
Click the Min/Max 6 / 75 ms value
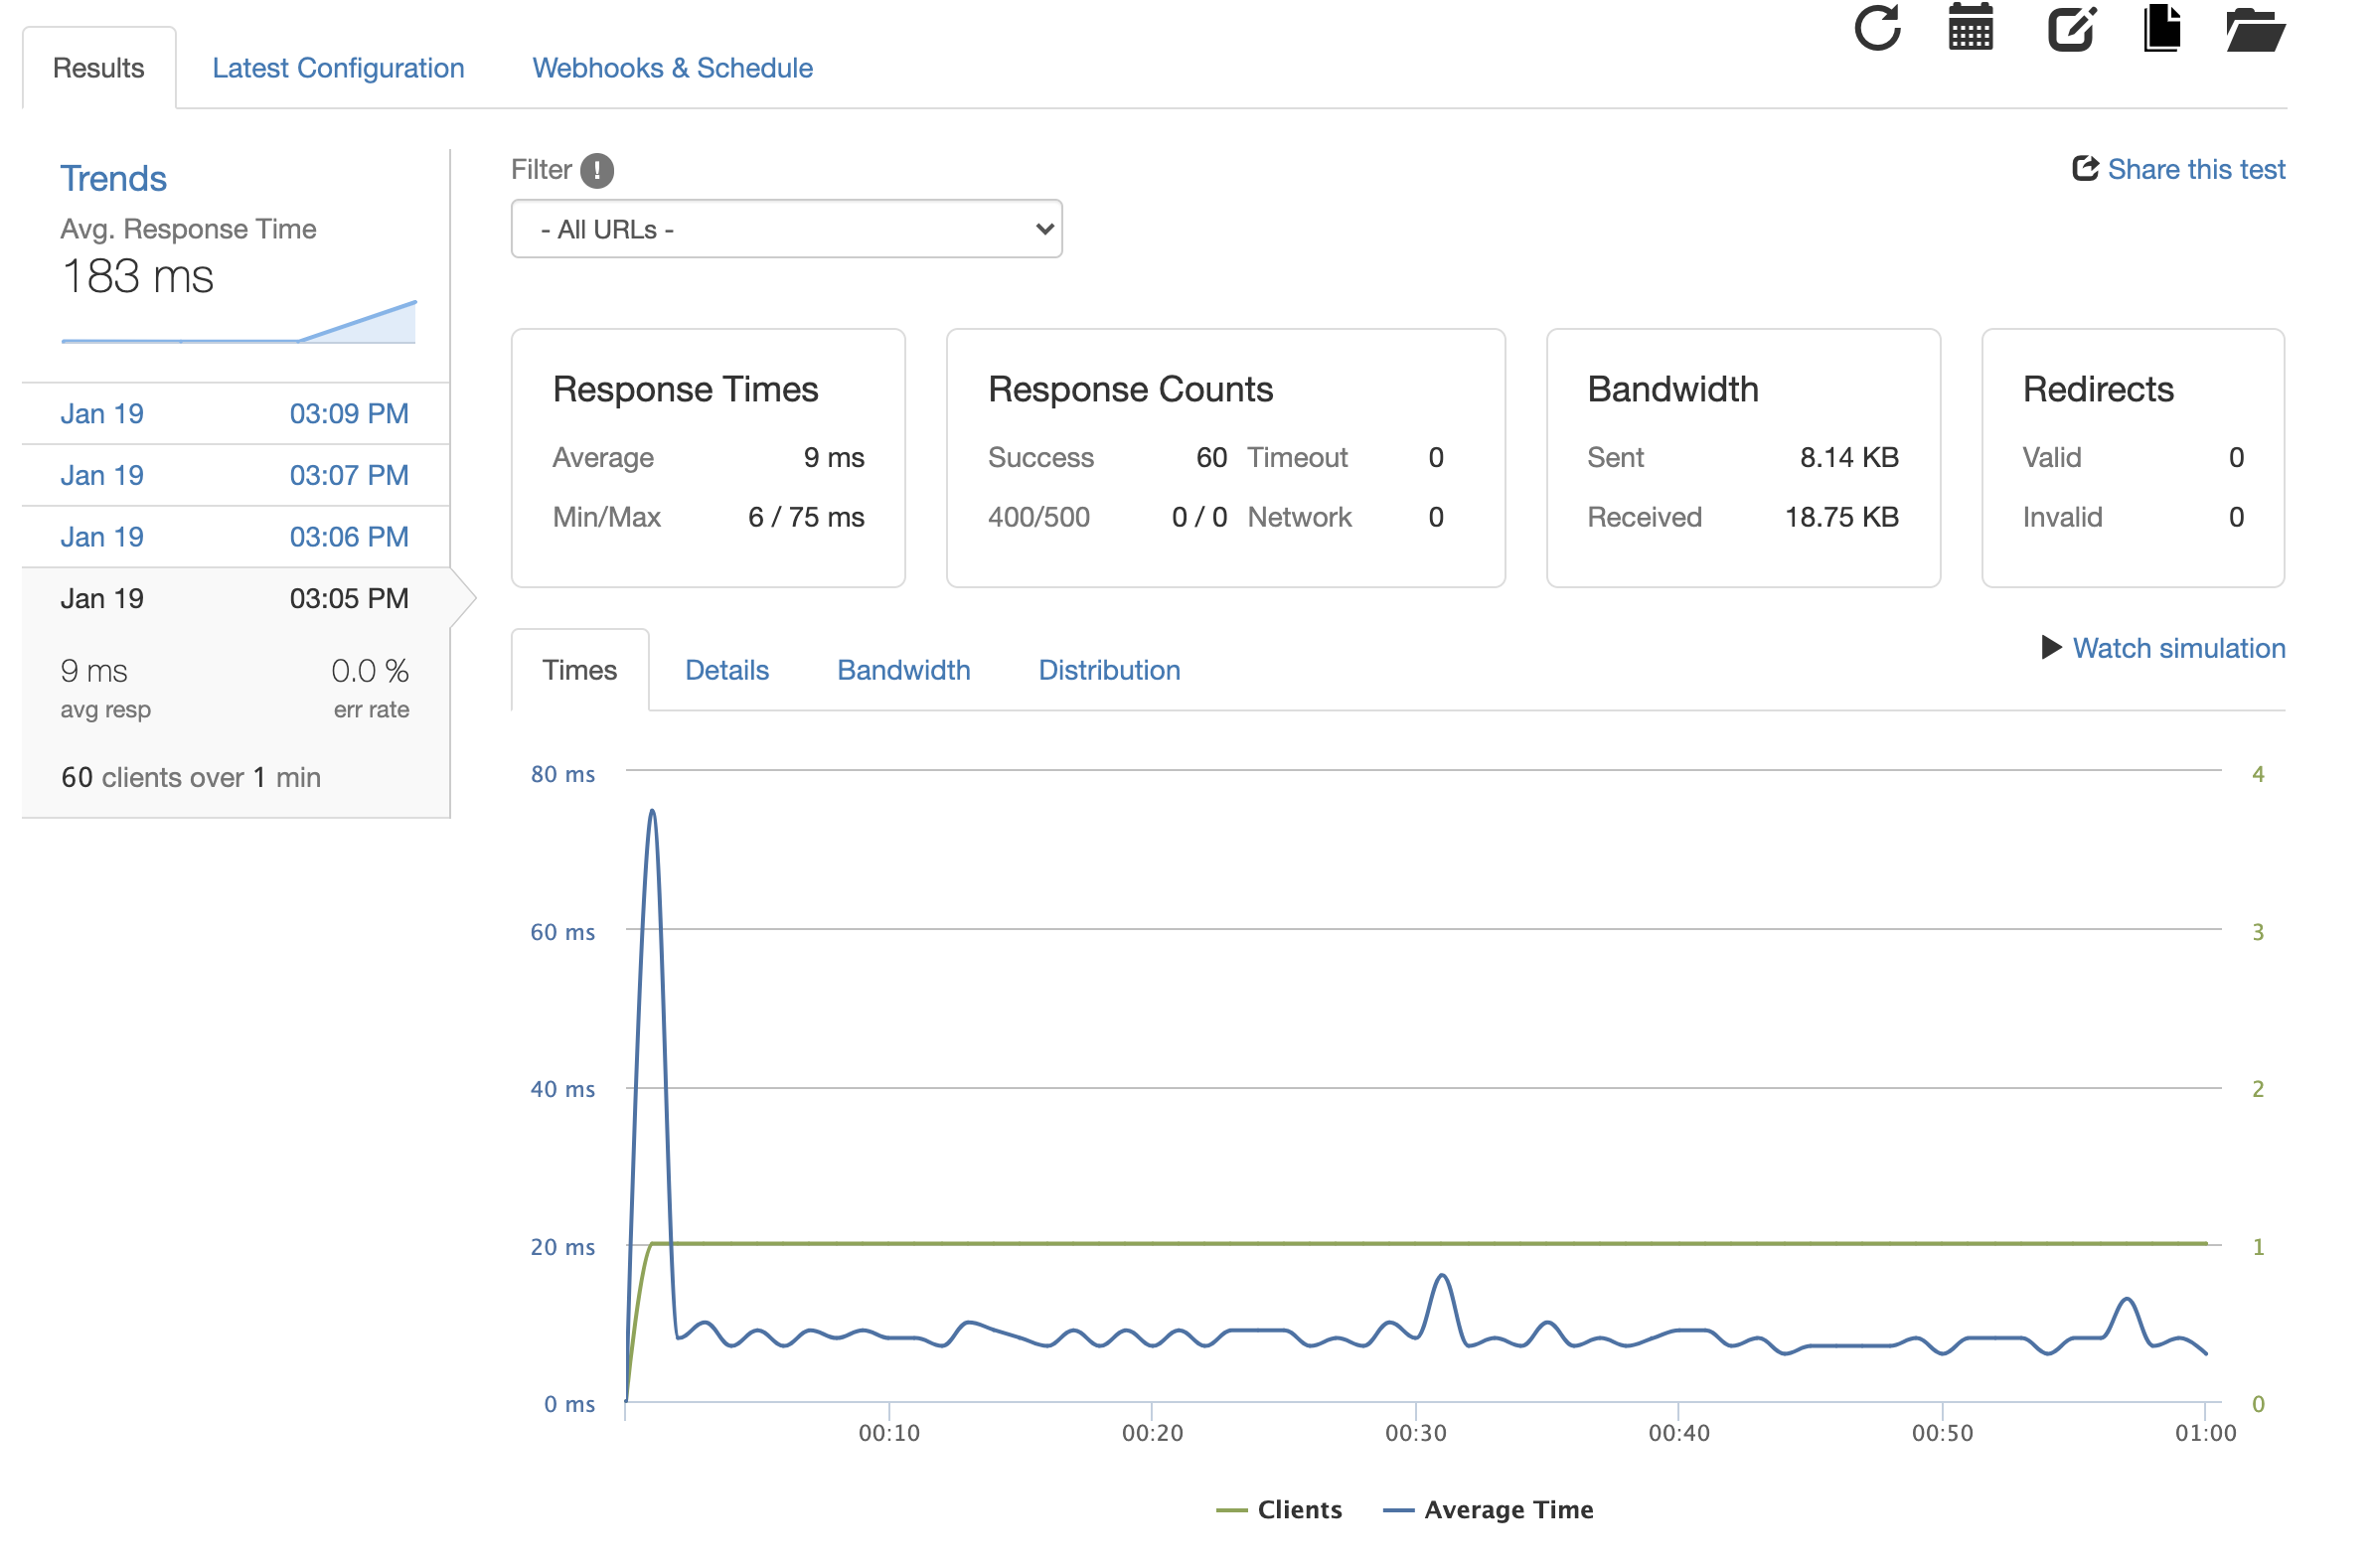[x=806, y=517]
